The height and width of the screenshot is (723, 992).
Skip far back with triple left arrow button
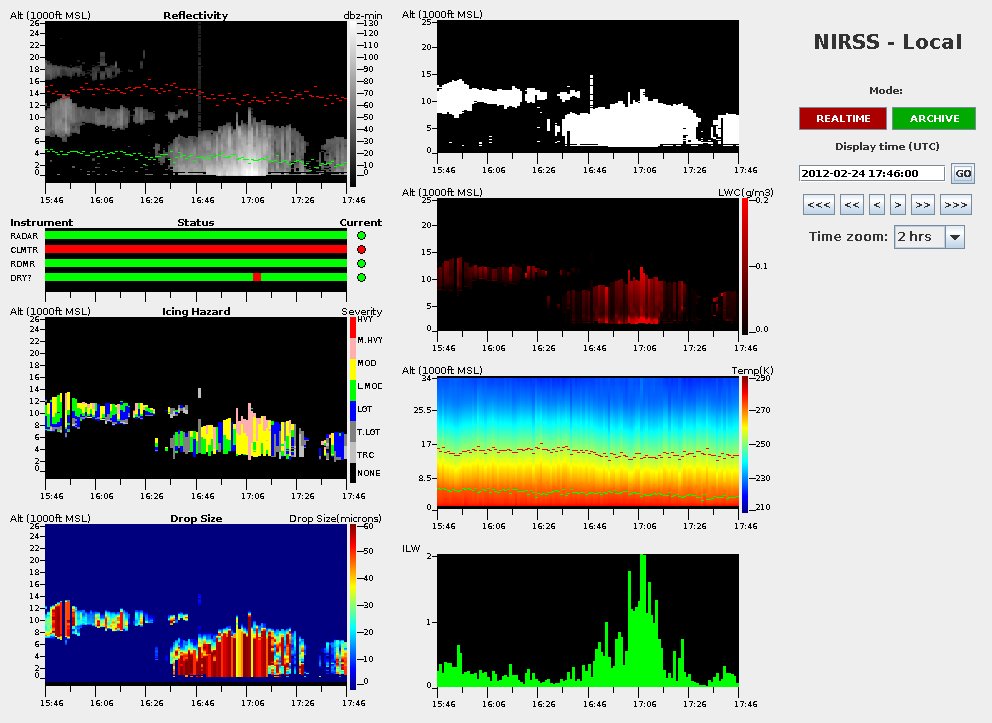(819, 205)
